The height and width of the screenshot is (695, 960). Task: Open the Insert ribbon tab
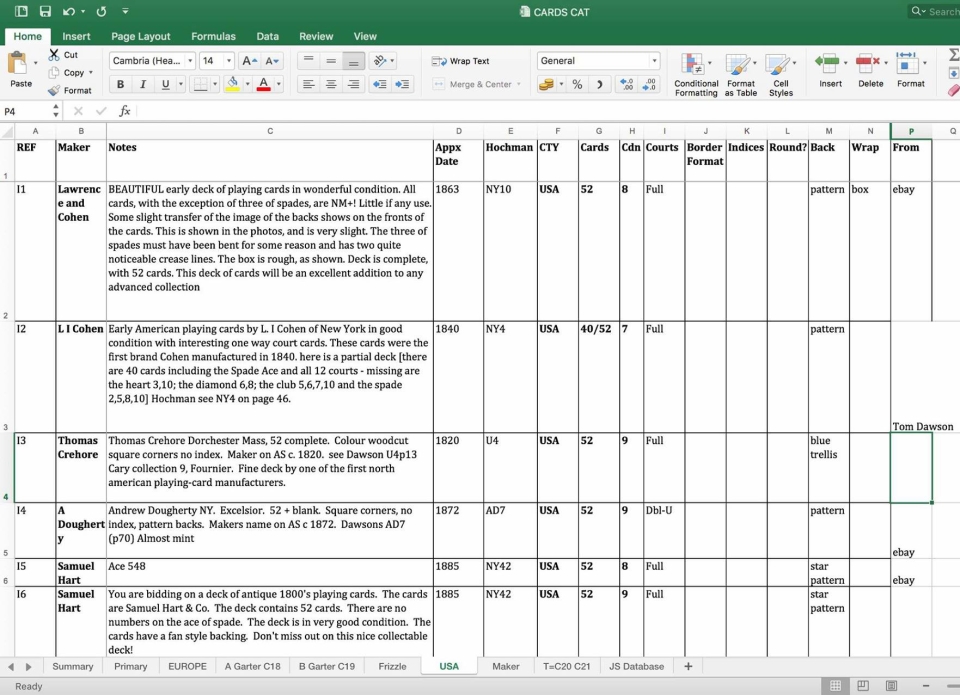pyautogui.click(x=76, y=36)
